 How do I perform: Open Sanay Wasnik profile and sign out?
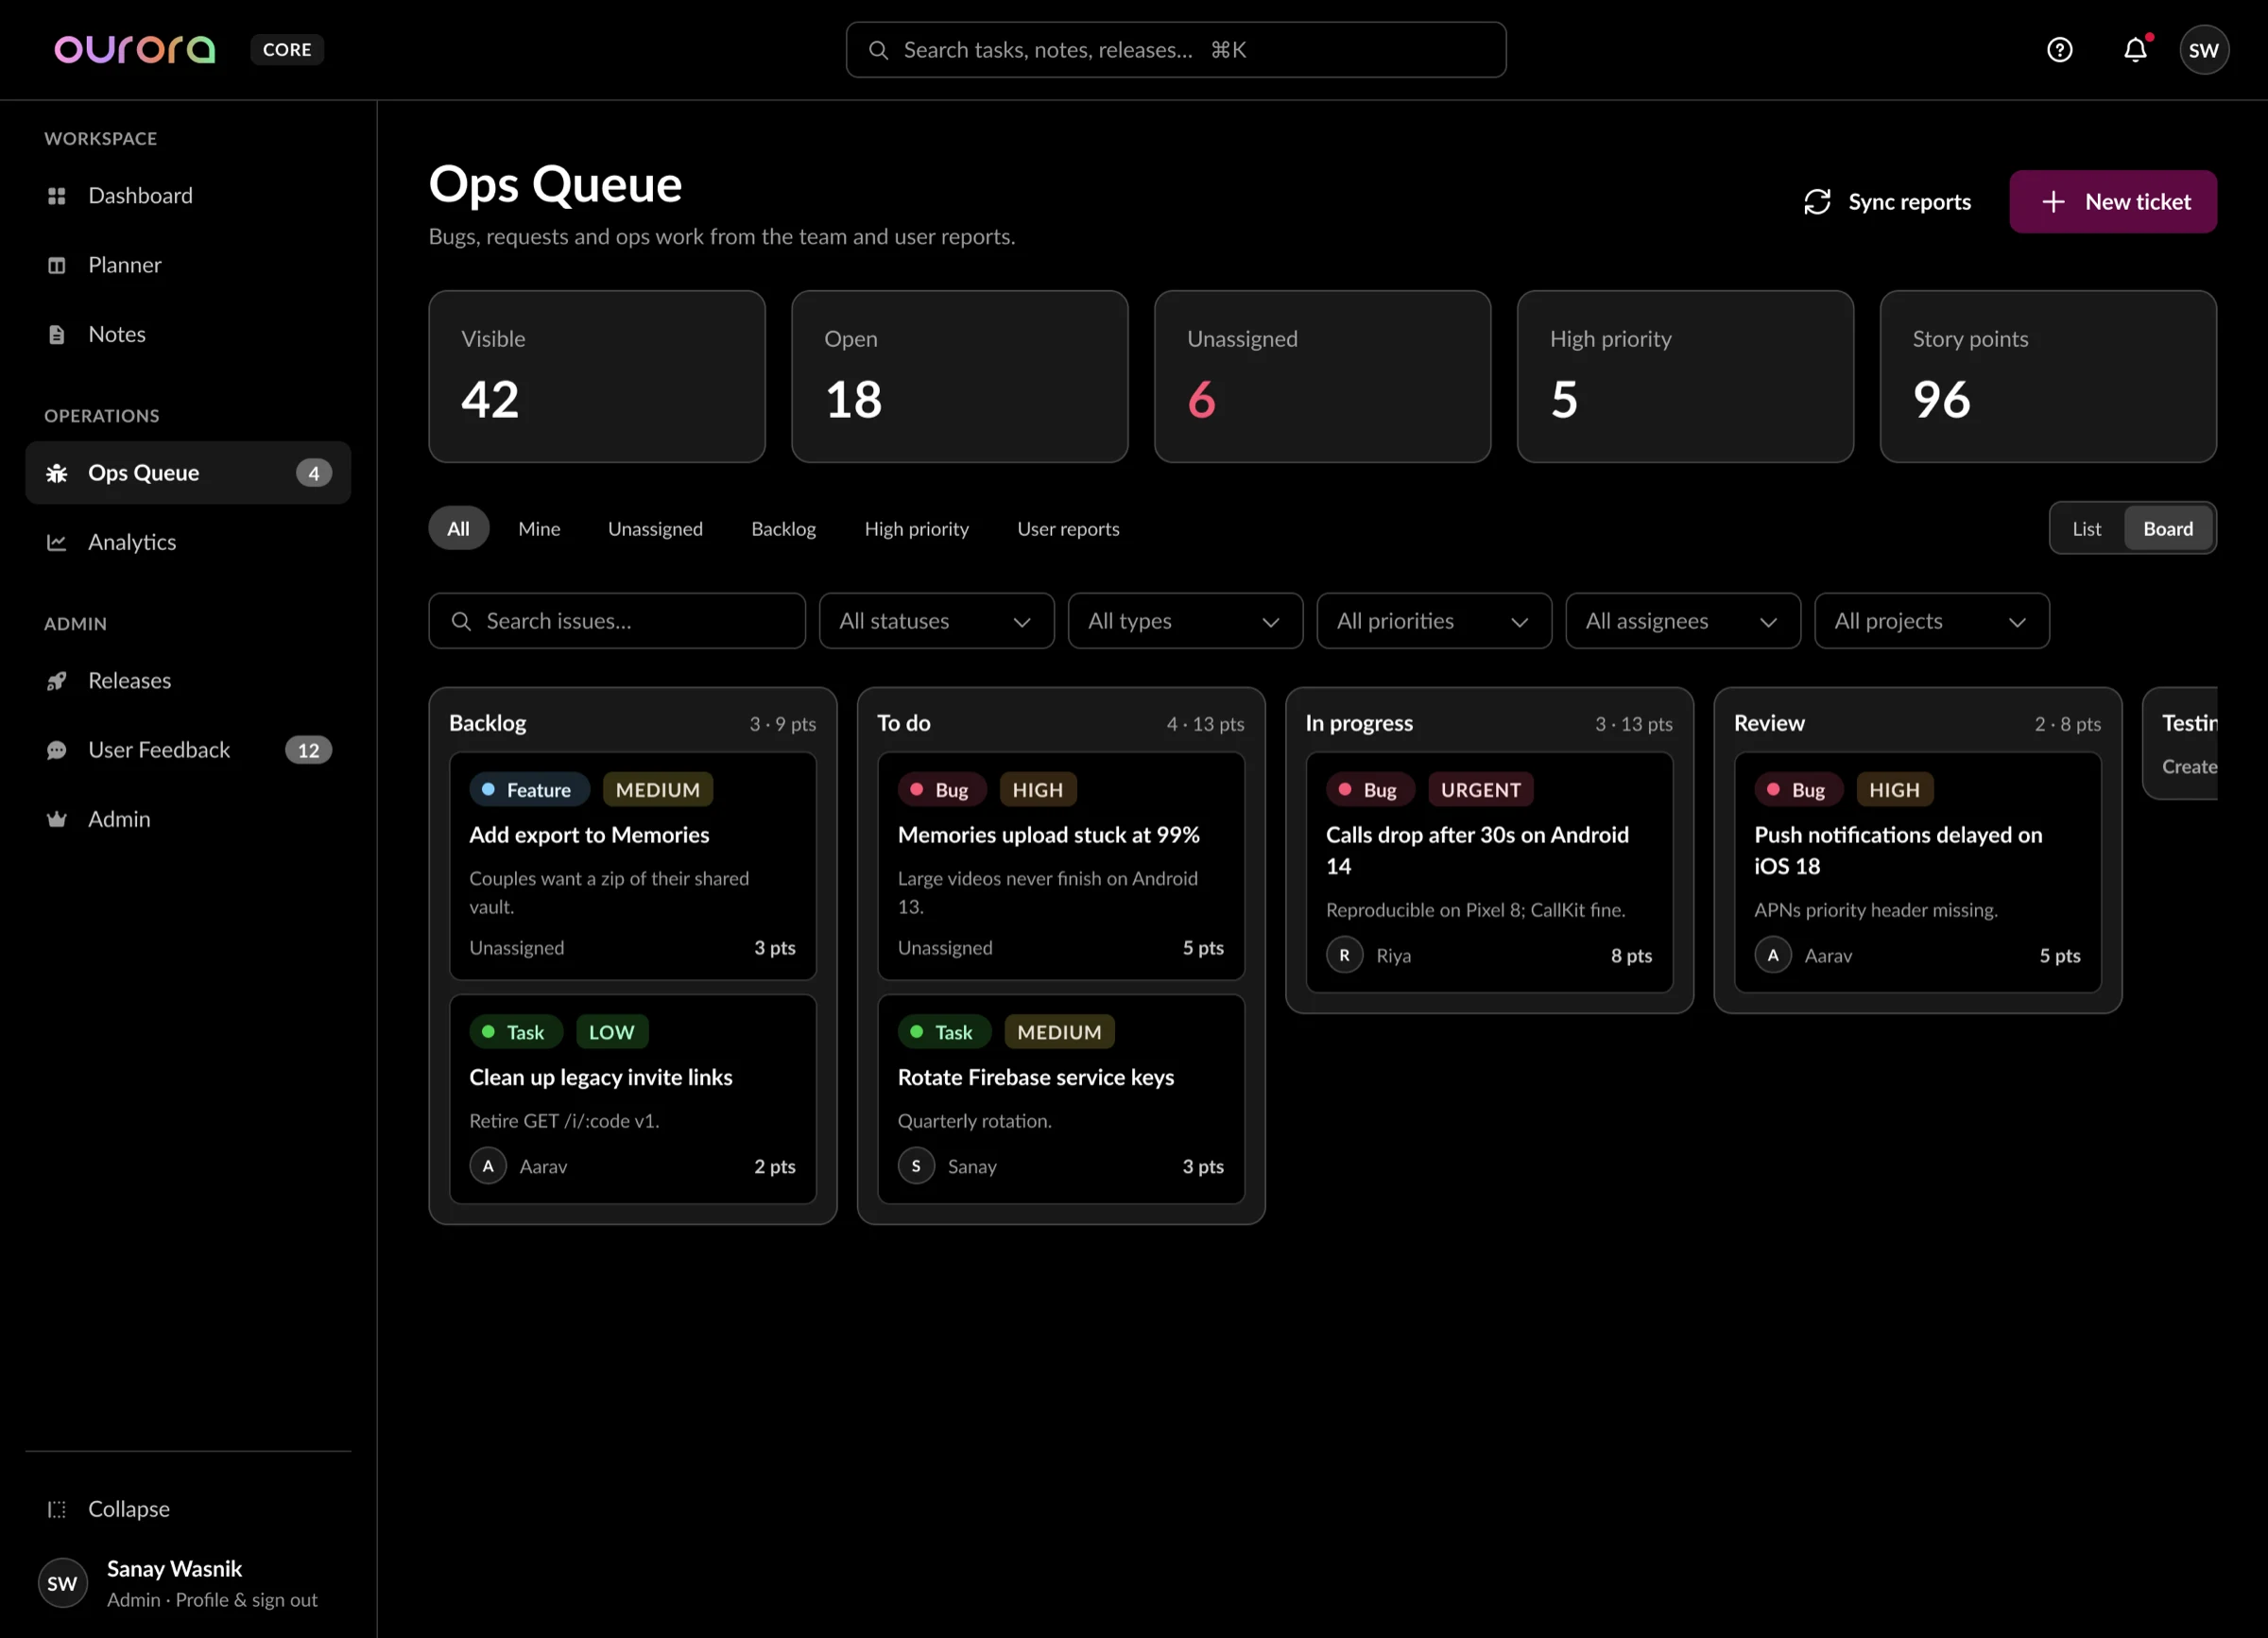point(188,1583)
